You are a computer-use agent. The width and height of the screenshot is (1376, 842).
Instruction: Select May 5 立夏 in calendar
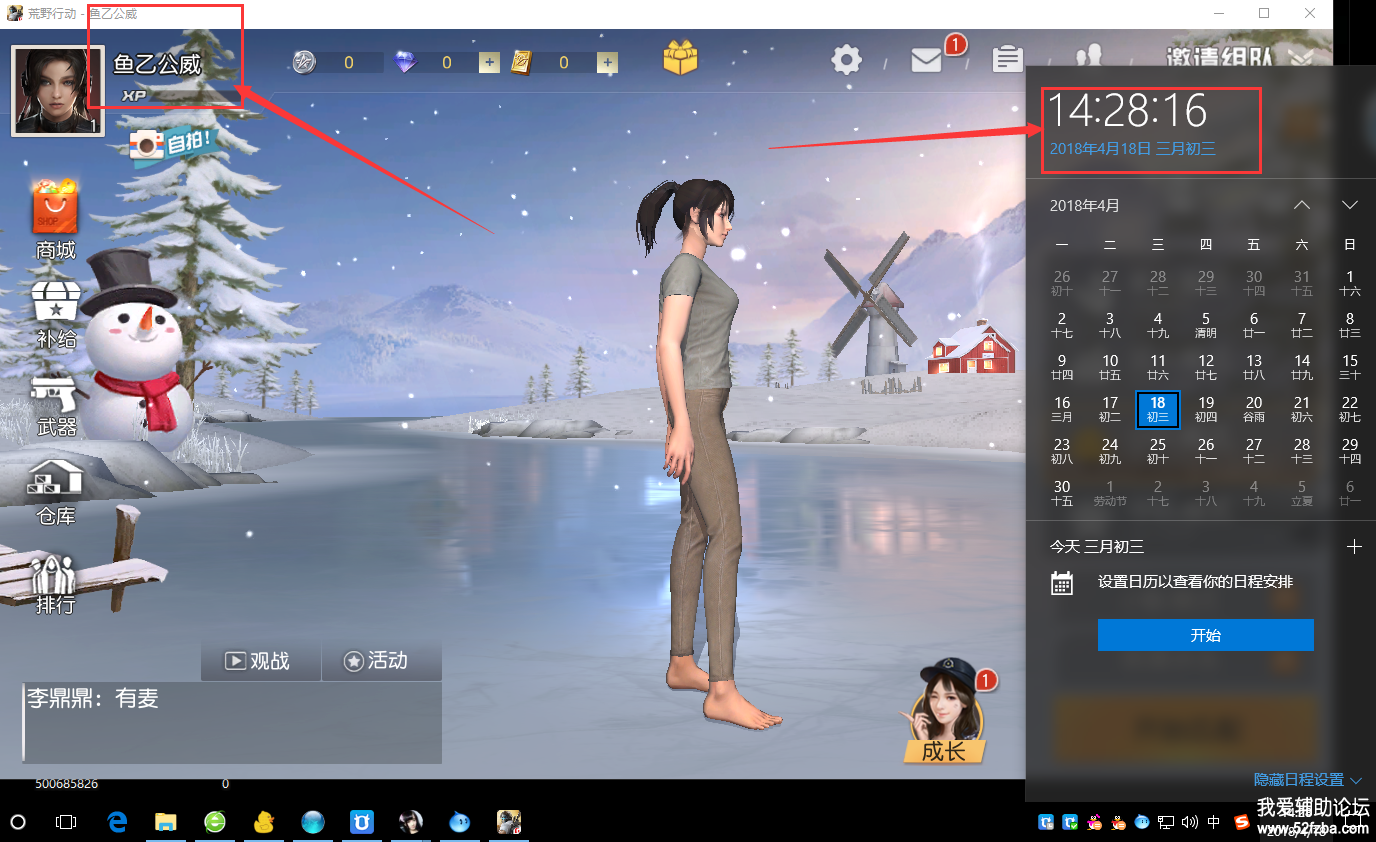[x=1302, y=493]
